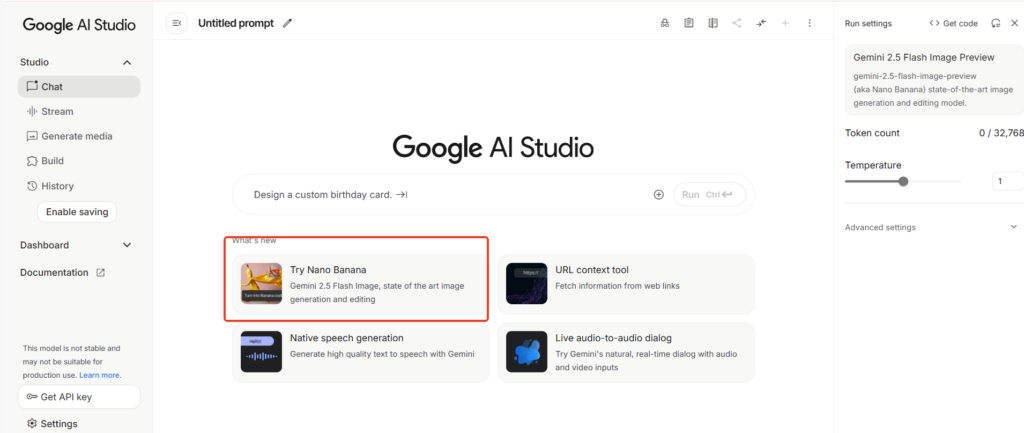Open the Live audio-to-audio dialog card
The image size is (1024, 433).
click(626, 352)
